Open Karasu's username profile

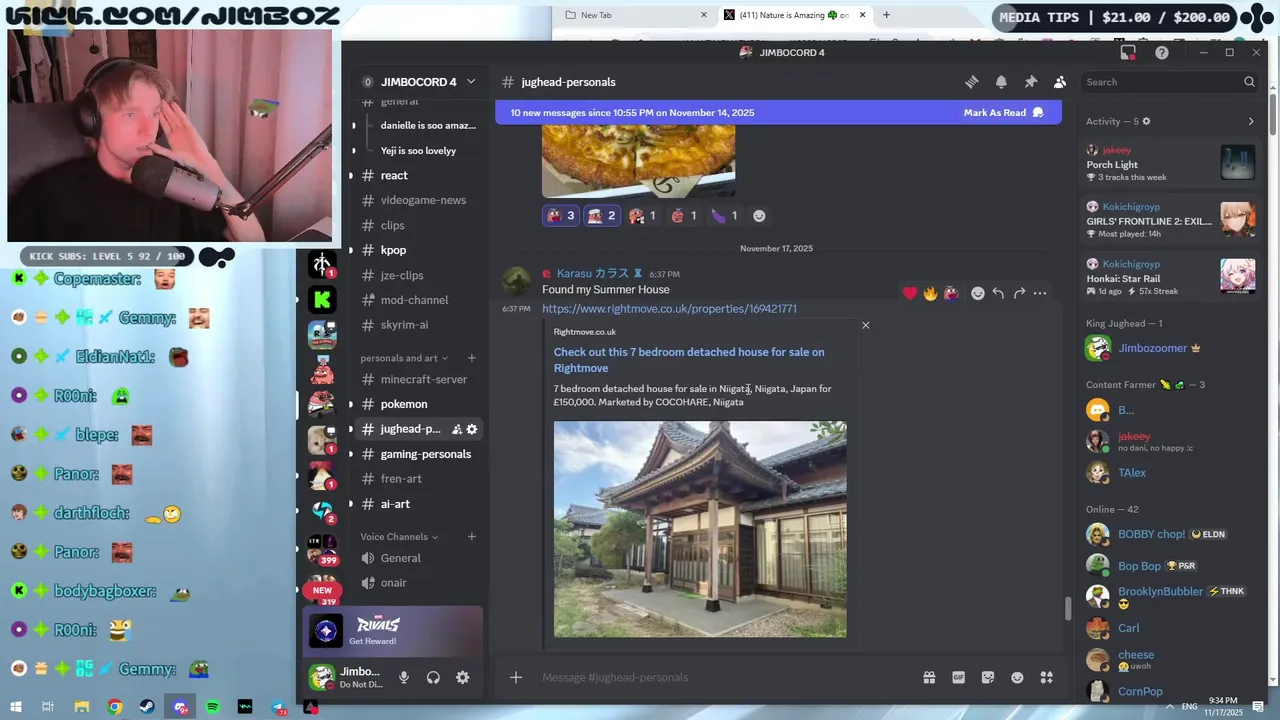pos(593,273)
